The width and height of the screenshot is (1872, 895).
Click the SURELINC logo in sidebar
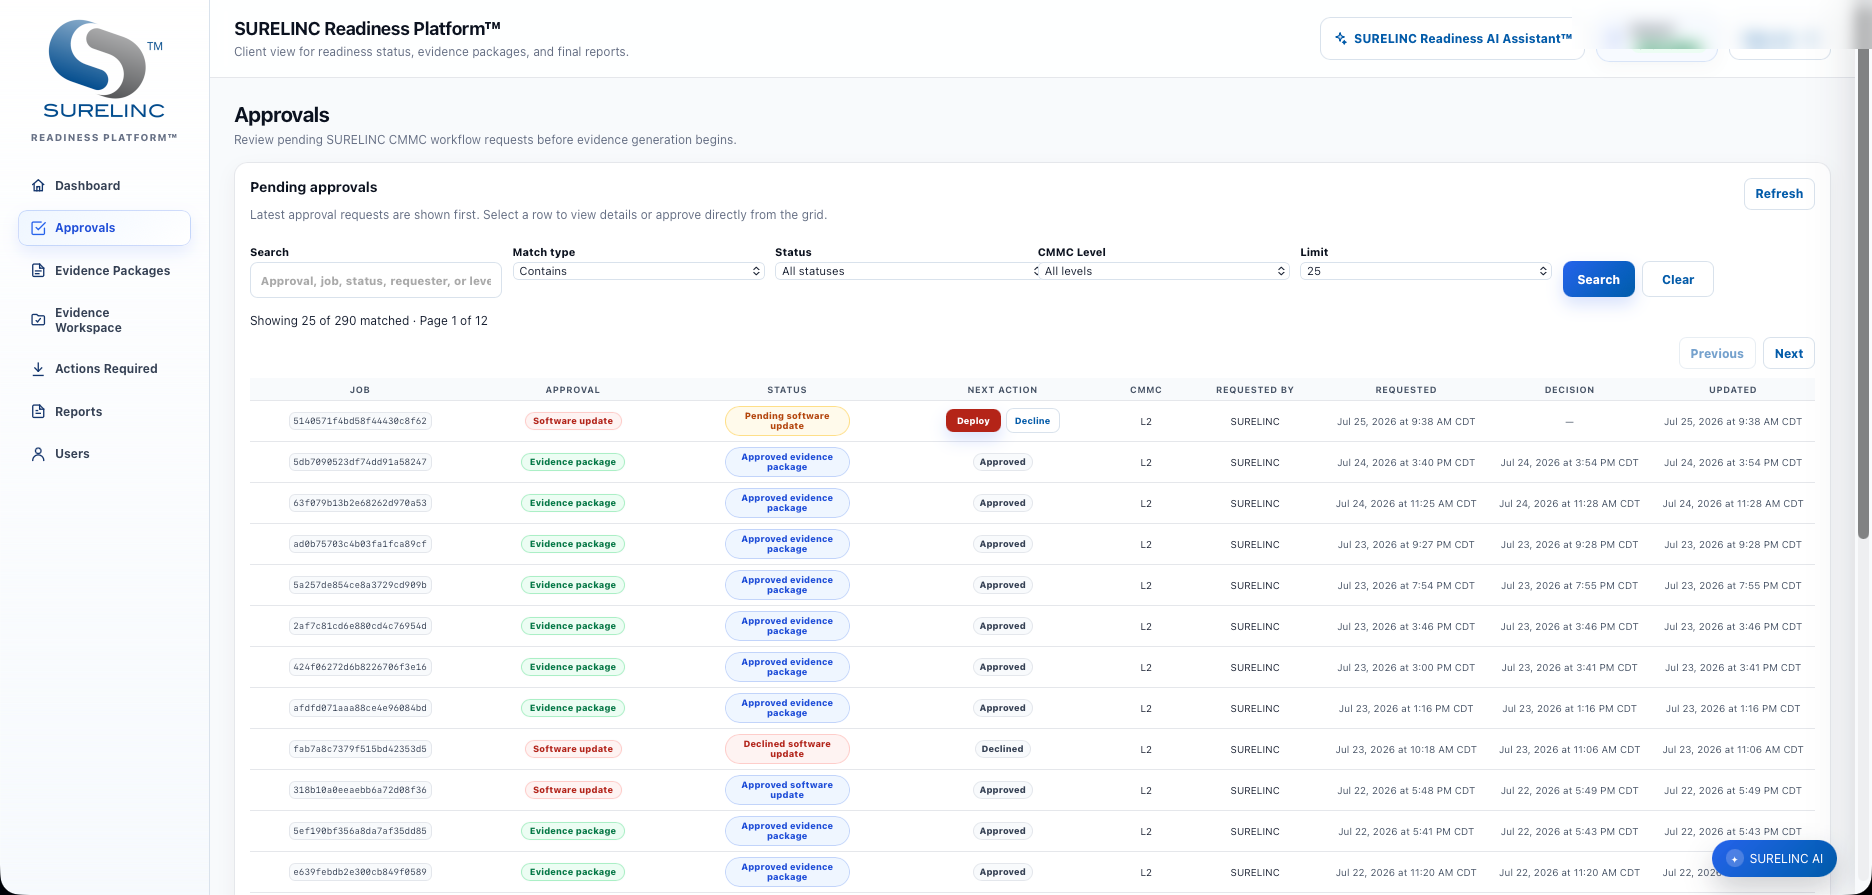[x=104, y=71]
